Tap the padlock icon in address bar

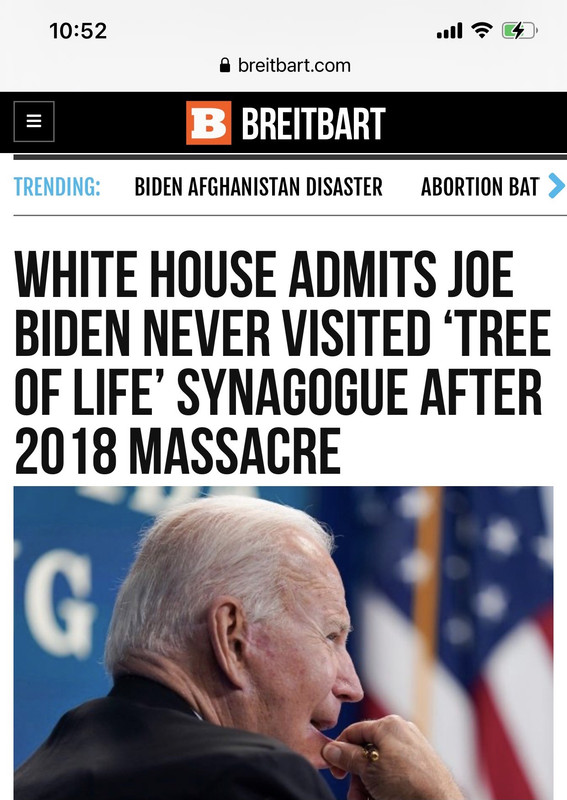click(225, 65)
